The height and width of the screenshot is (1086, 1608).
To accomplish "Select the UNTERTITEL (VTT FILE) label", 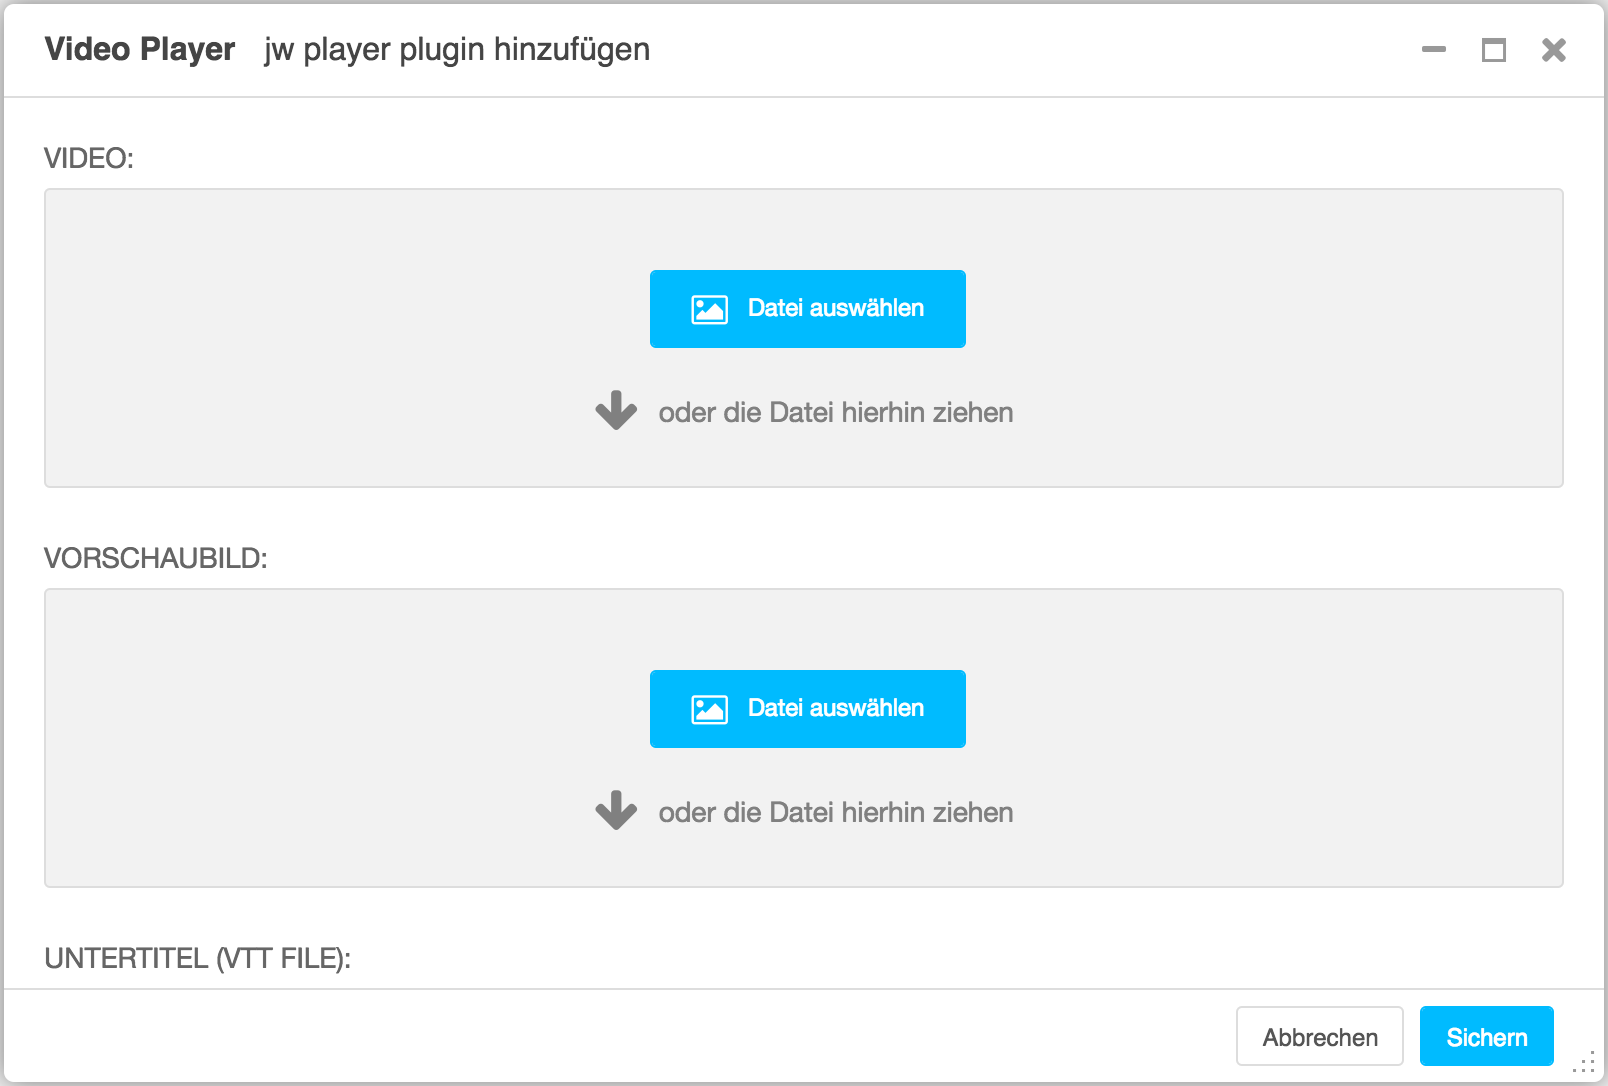I will pyautogui.click(x=198, y=958).
